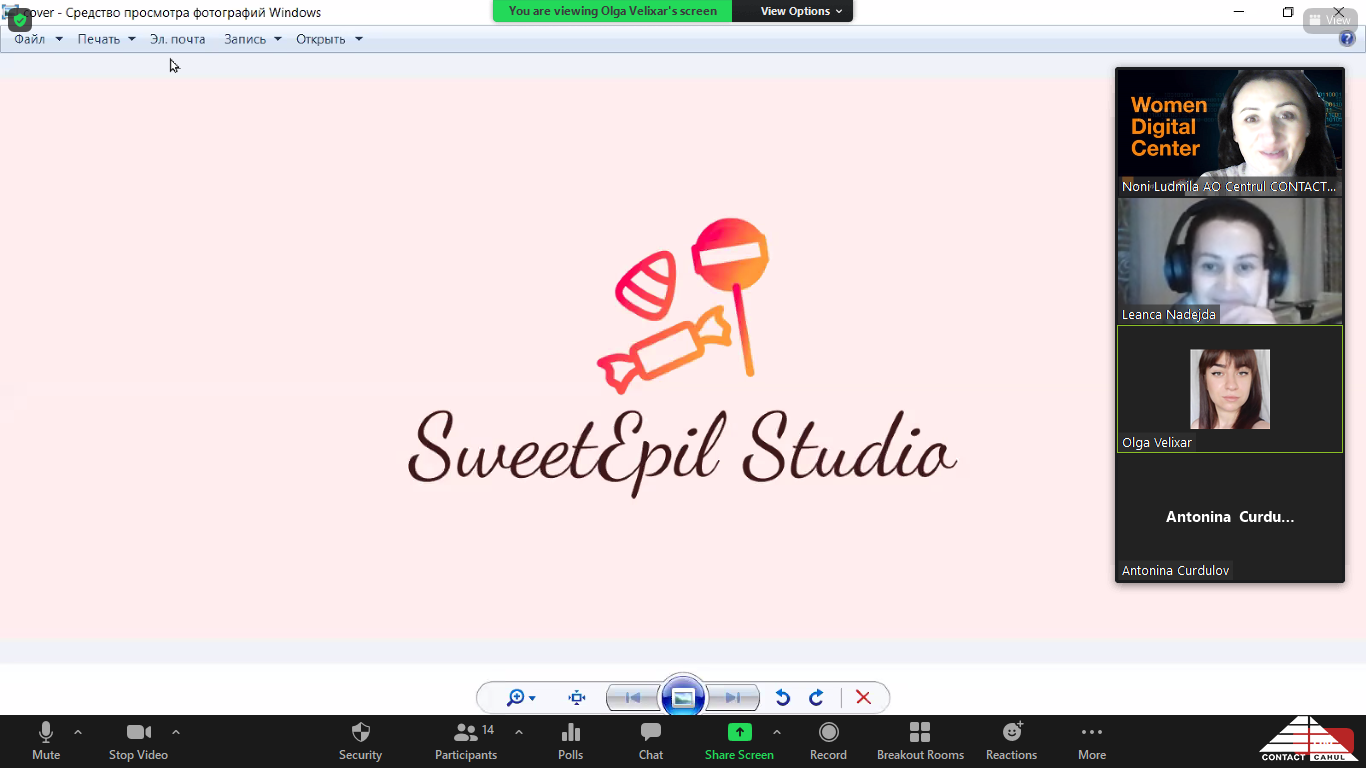
Task: Click the More button in Zoom toolbar
Action: (1092, 740)
